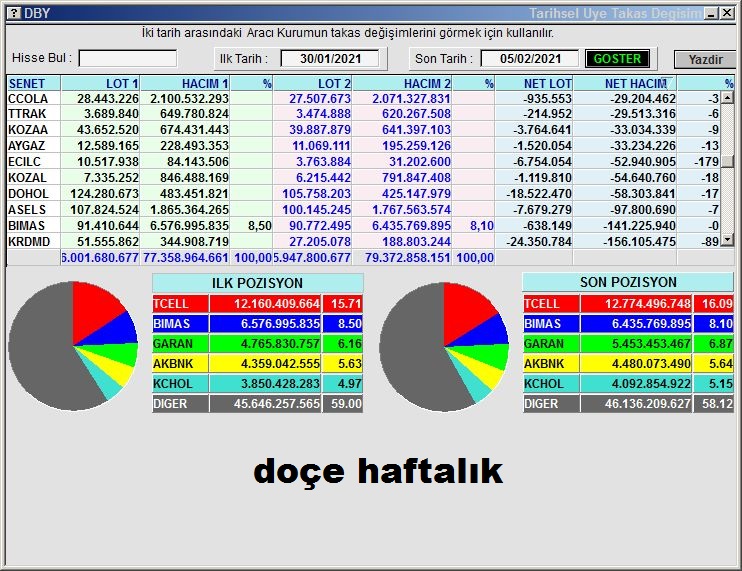Click NET HACIM value -54.640.760

coord(643,178)
